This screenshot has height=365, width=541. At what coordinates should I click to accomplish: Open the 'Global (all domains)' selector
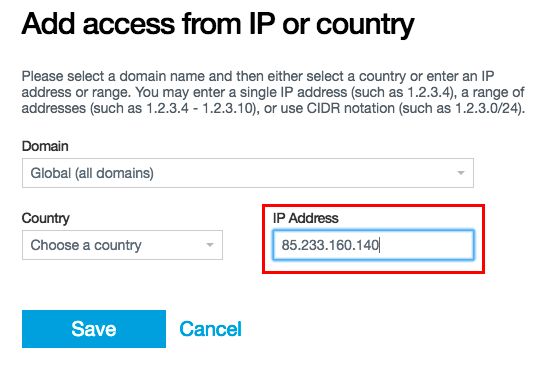[x=248, y=173]
